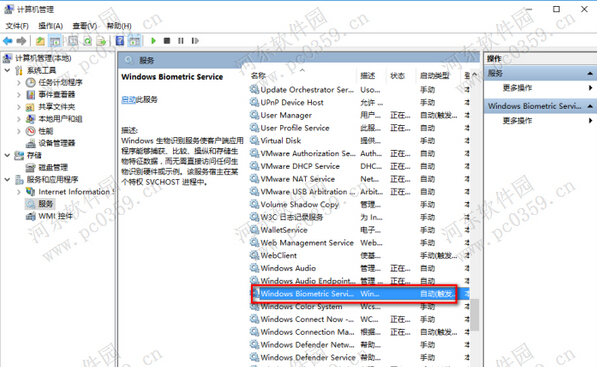Select the VMware NAT Service row
Image resolution: width=597 pixels, height=367 pixels.
(359, 179)
